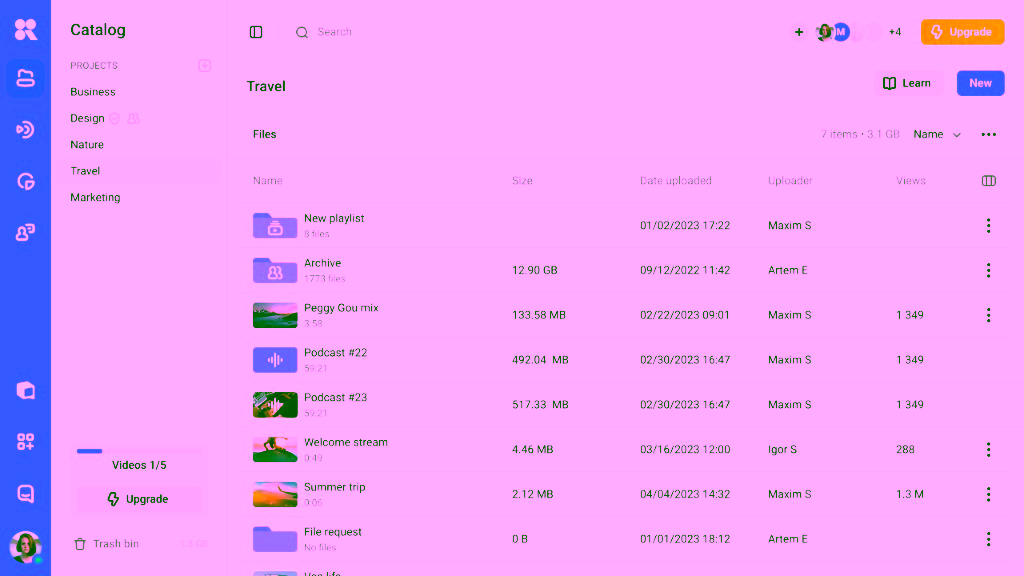Click uploader 'Igor S'

pos(782,449)
